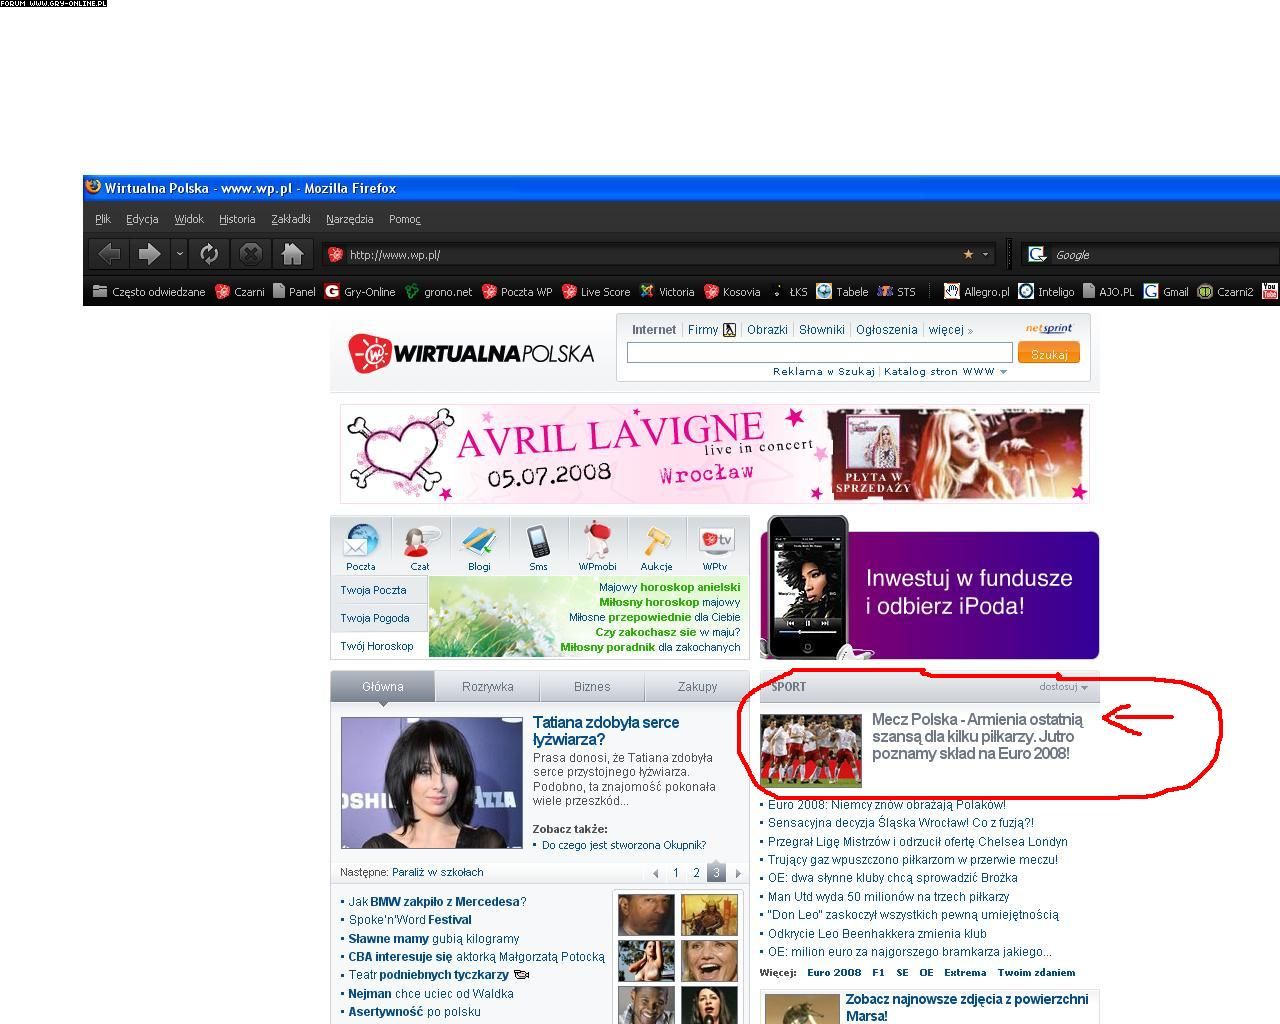
Task: Switch to the Rozrywka tab
Action: tap(487, 686)
